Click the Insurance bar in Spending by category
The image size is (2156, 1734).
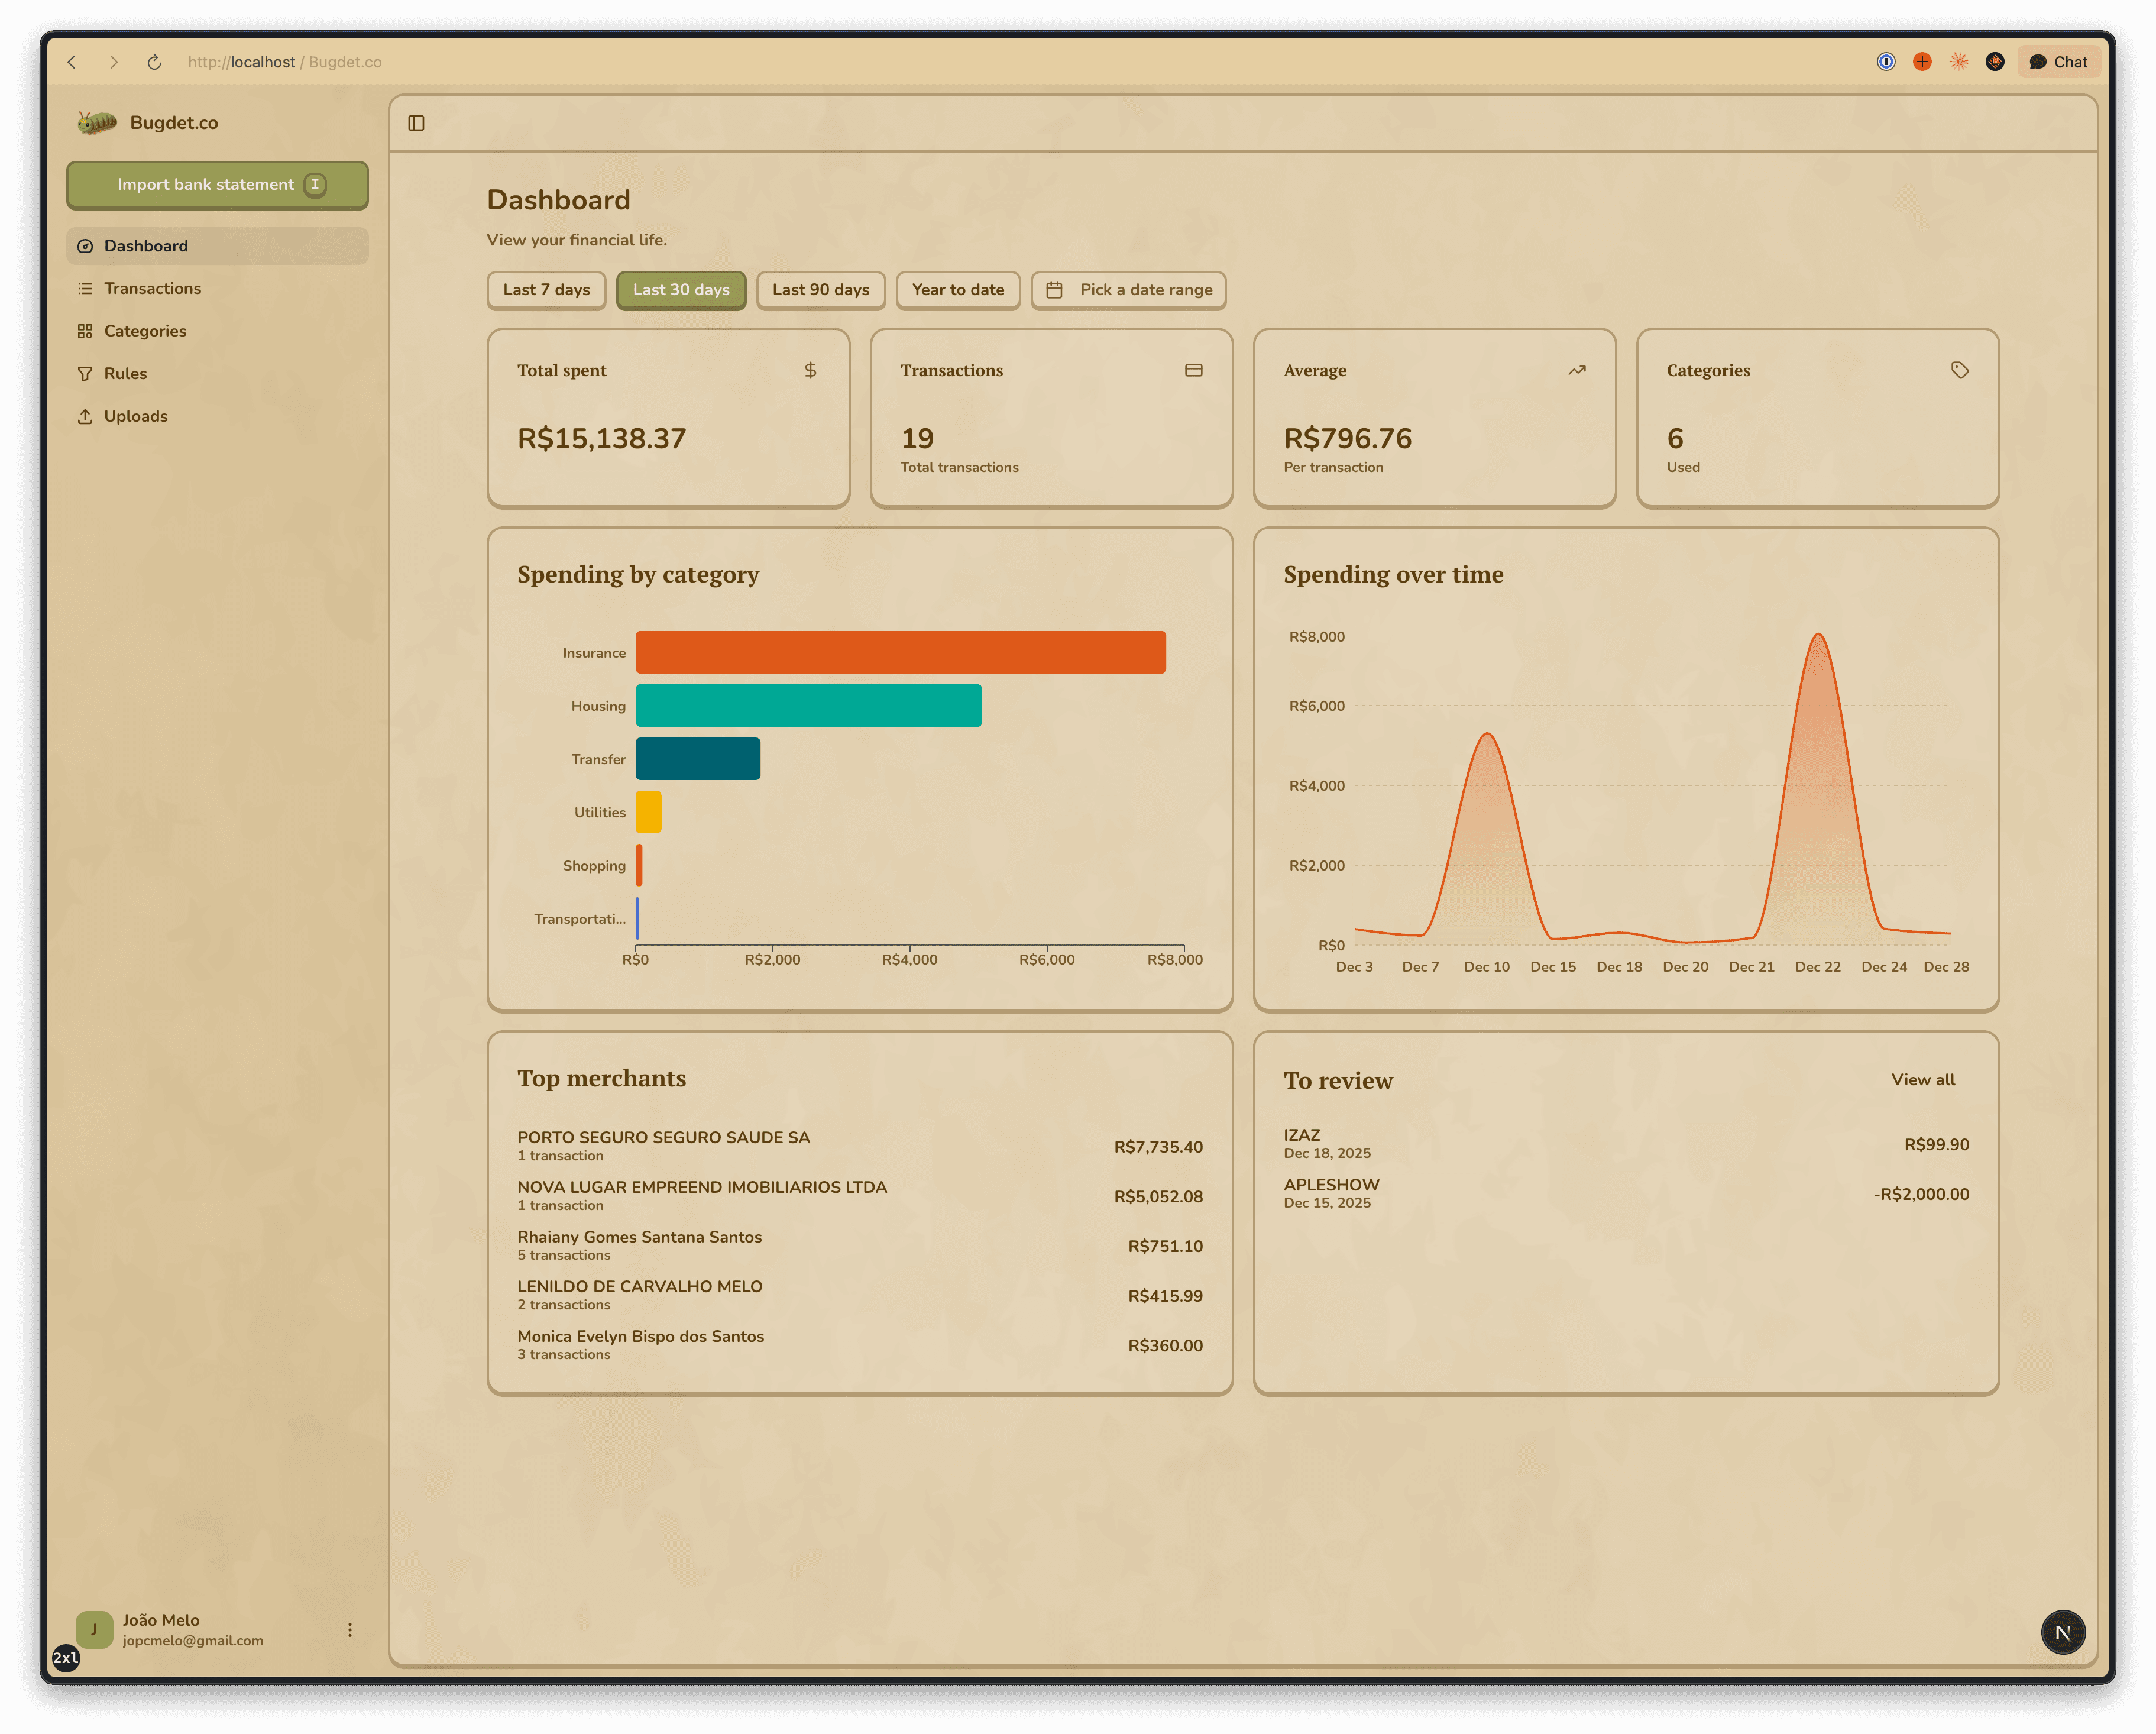(x=900, y=652)
